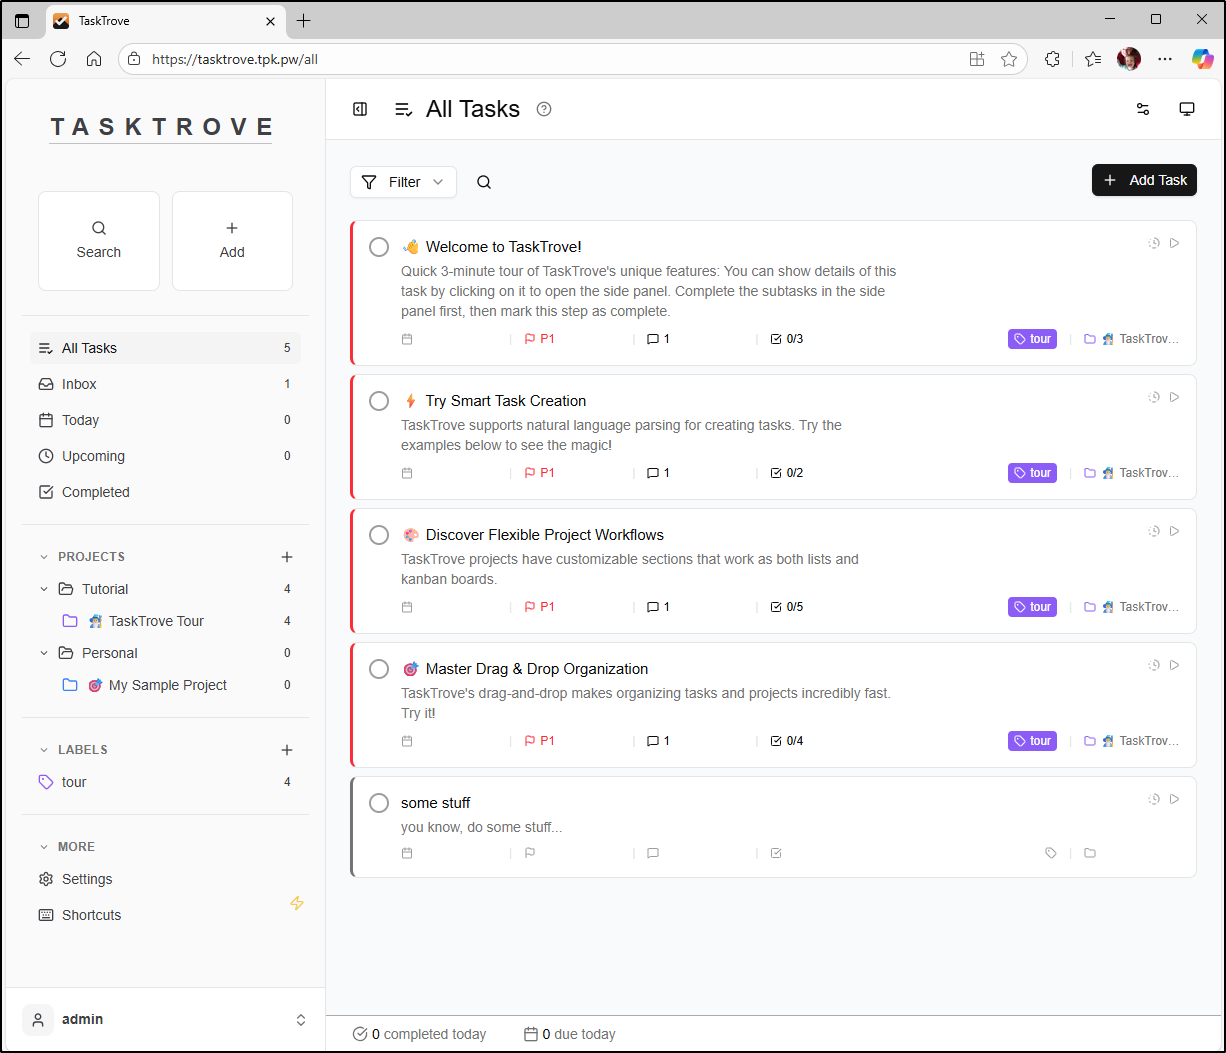Mark Try Smart Task Creation complete

pos(379,401)
